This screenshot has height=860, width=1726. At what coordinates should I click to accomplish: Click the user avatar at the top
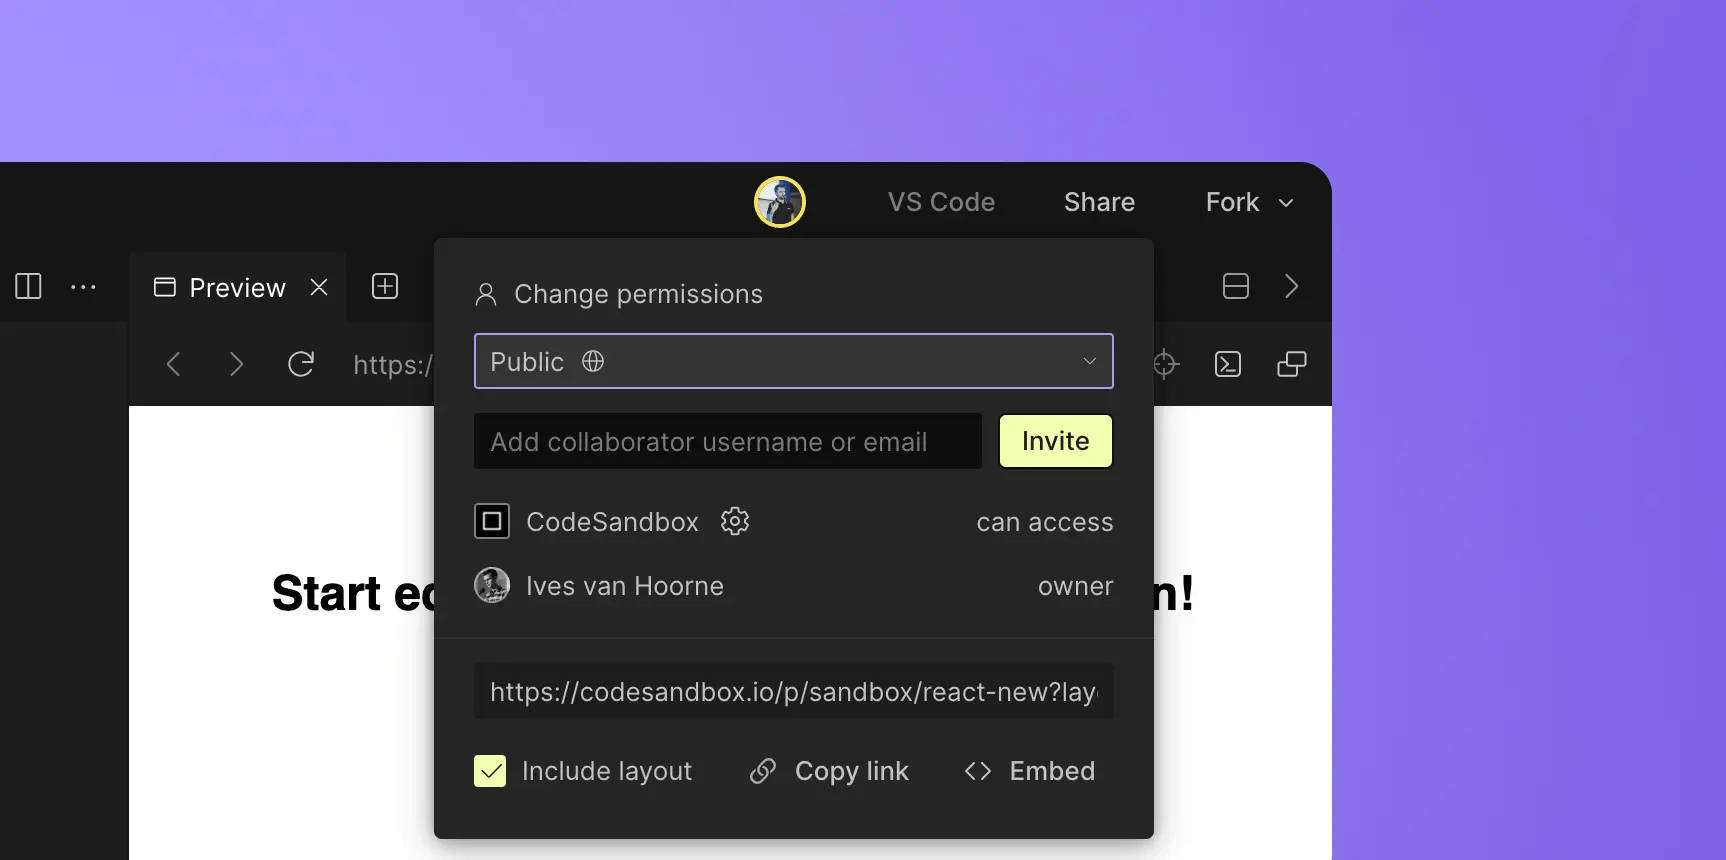pos(780,201)
